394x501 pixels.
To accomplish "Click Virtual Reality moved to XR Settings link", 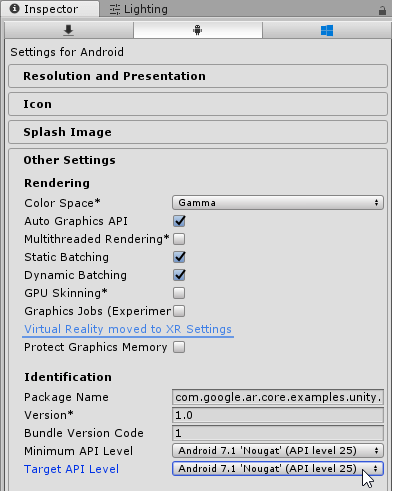I will [x=128, y=329].
